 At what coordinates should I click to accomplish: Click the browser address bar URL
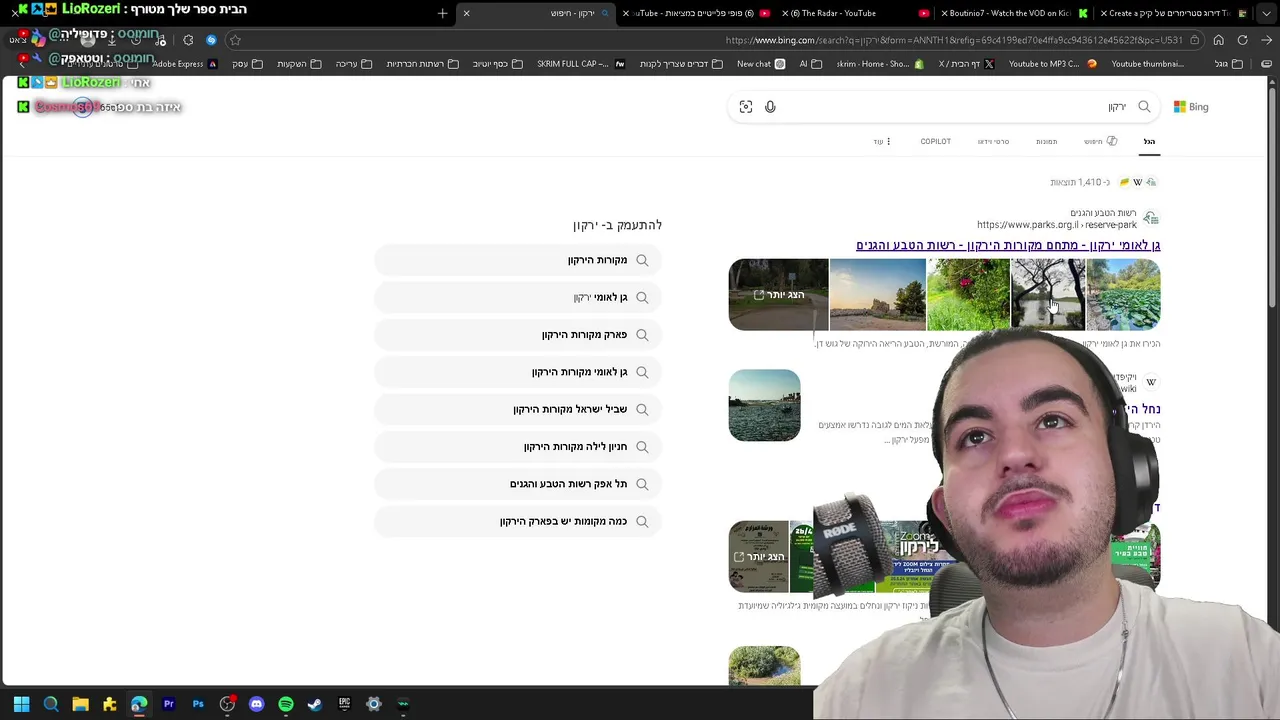[953, 40]
